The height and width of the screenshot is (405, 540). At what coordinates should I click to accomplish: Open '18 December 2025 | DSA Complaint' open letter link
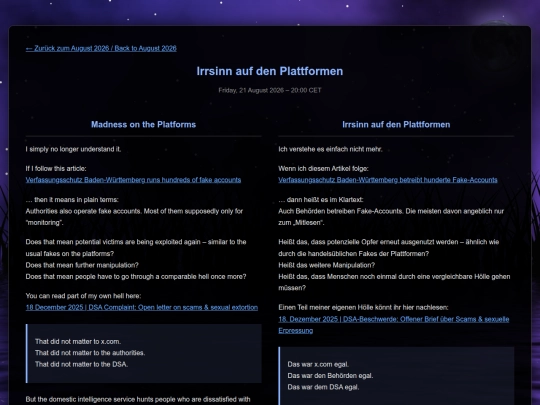142,307
